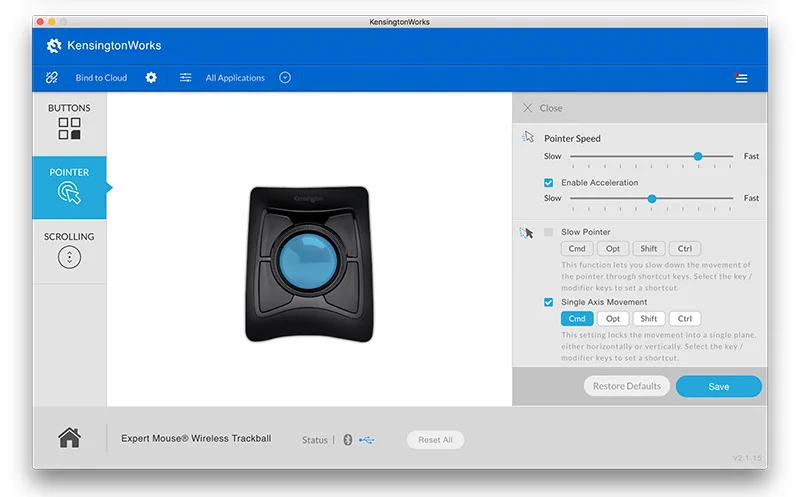This screenshot has width=800, height=497.
Task: Select Cmd key for Slow Pointer
Action: [577, 248]
